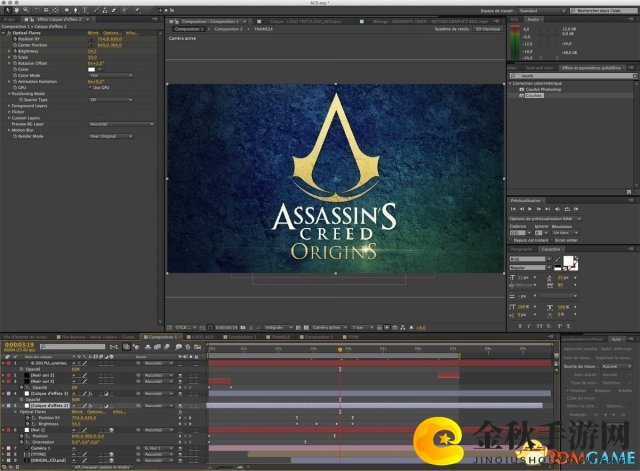The width and height of the screenshot is (640, 471).
Task: Jump to last frame in Prévisualisation
Action: click(547, 209)
